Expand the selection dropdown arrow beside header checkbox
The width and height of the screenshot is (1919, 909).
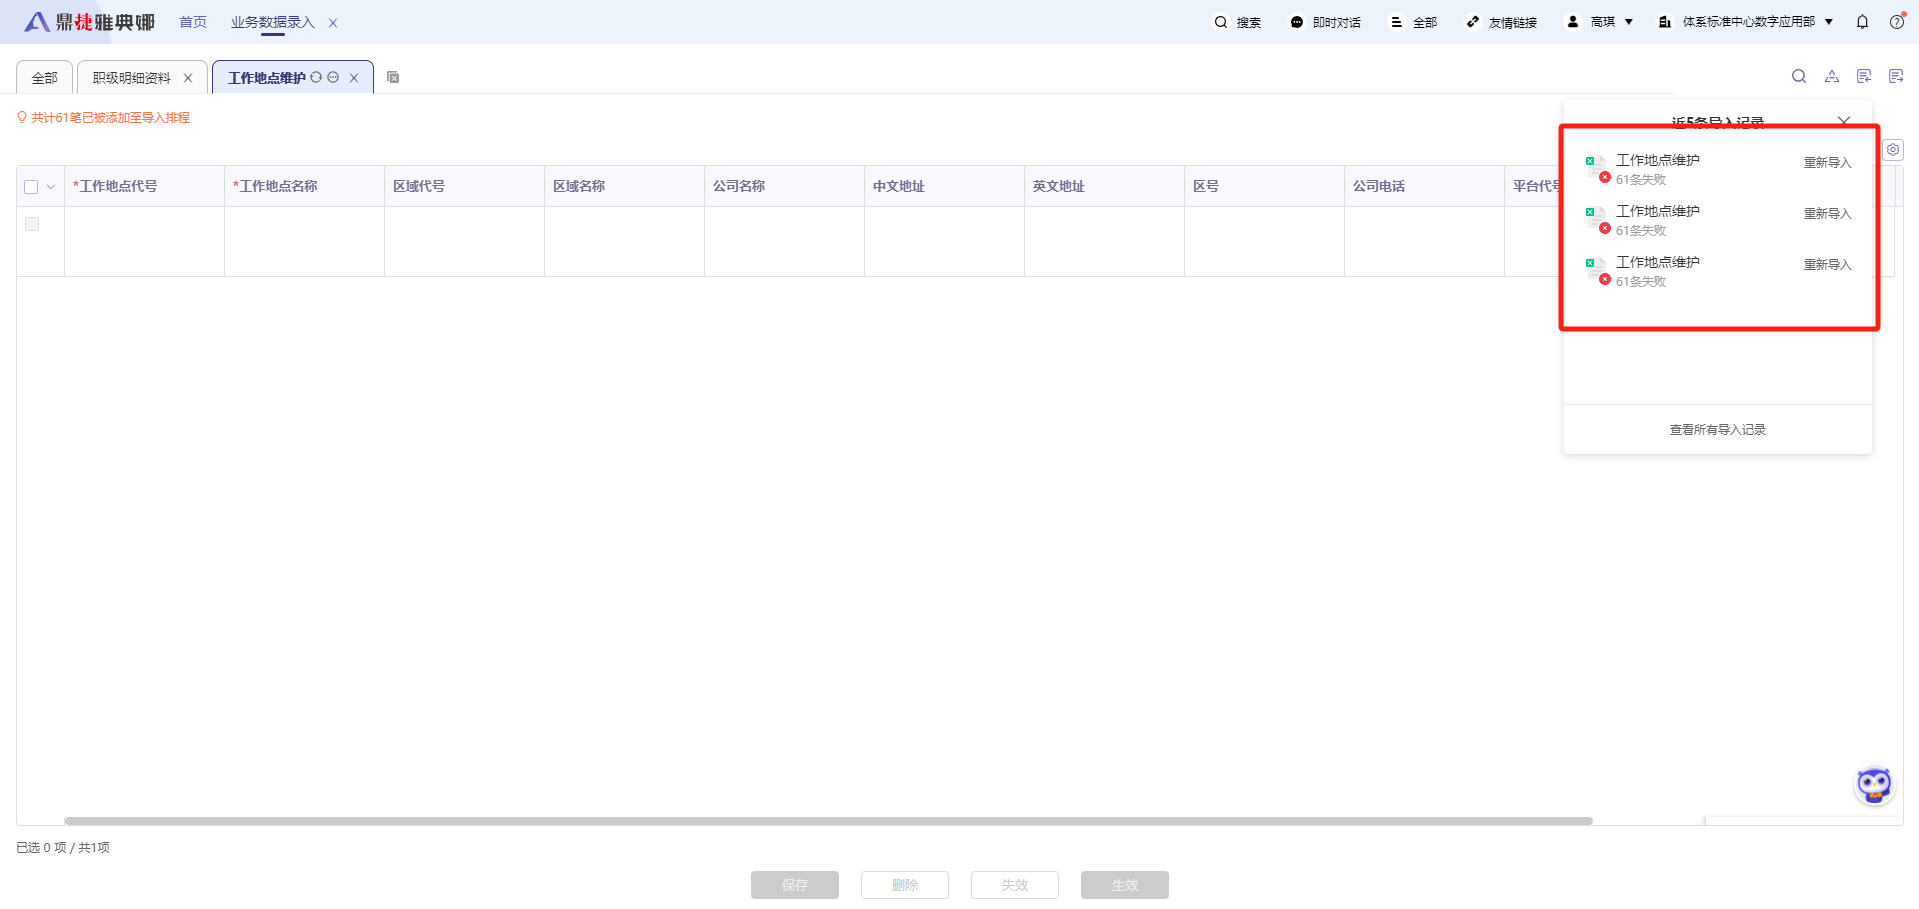coord(51,187)
